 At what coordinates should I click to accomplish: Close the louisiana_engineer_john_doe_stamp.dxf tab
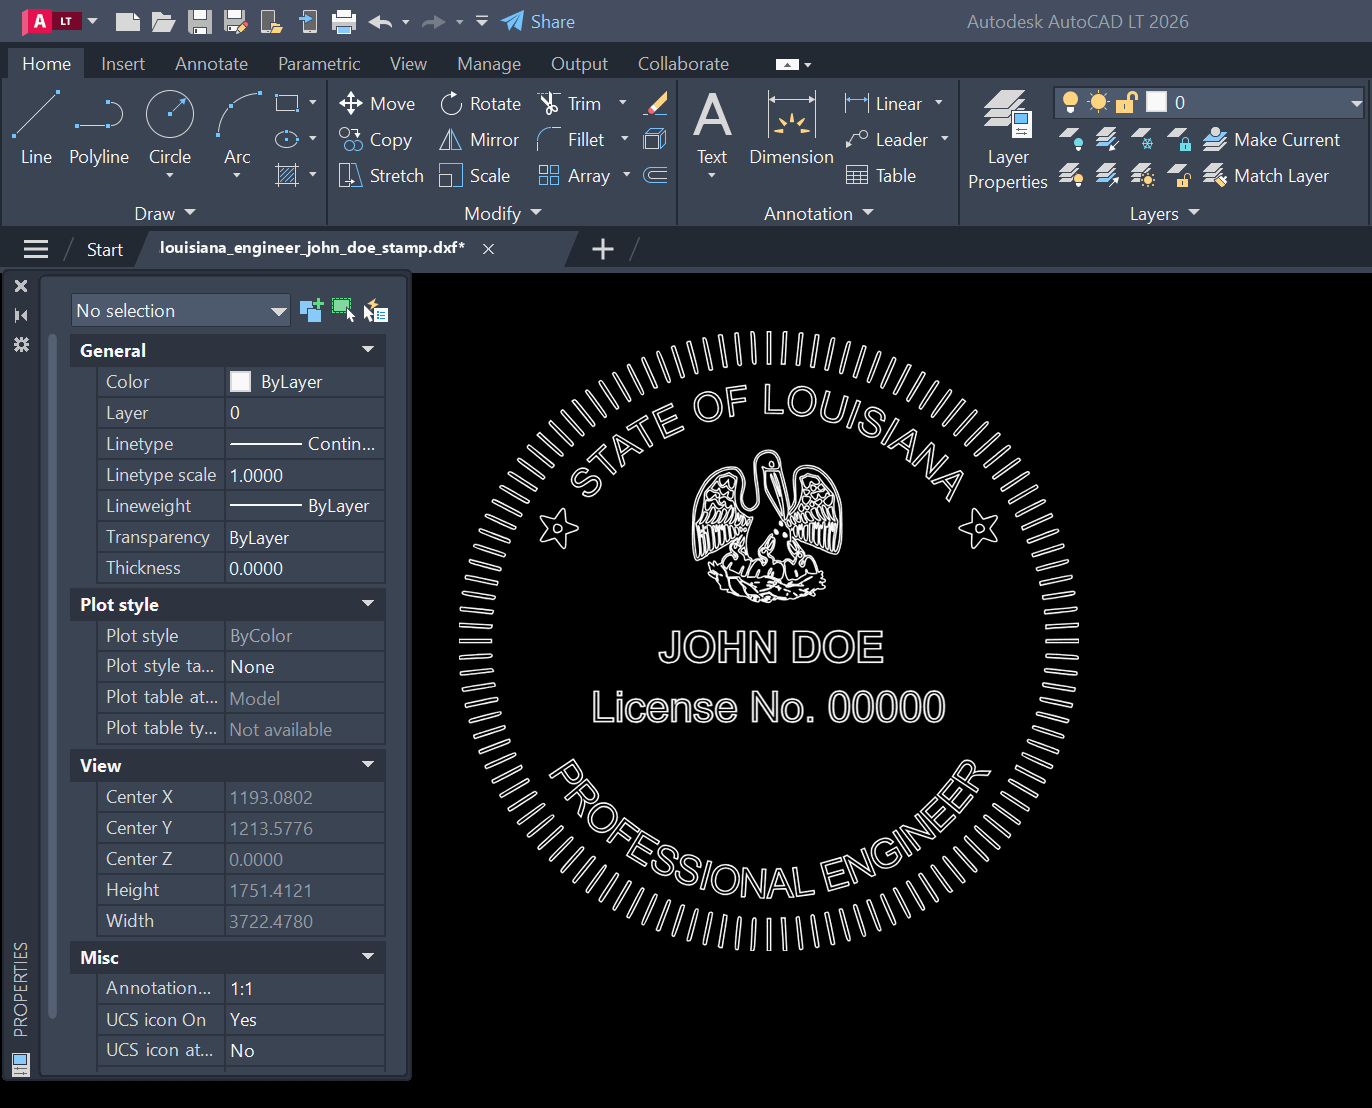pos(488,249)
